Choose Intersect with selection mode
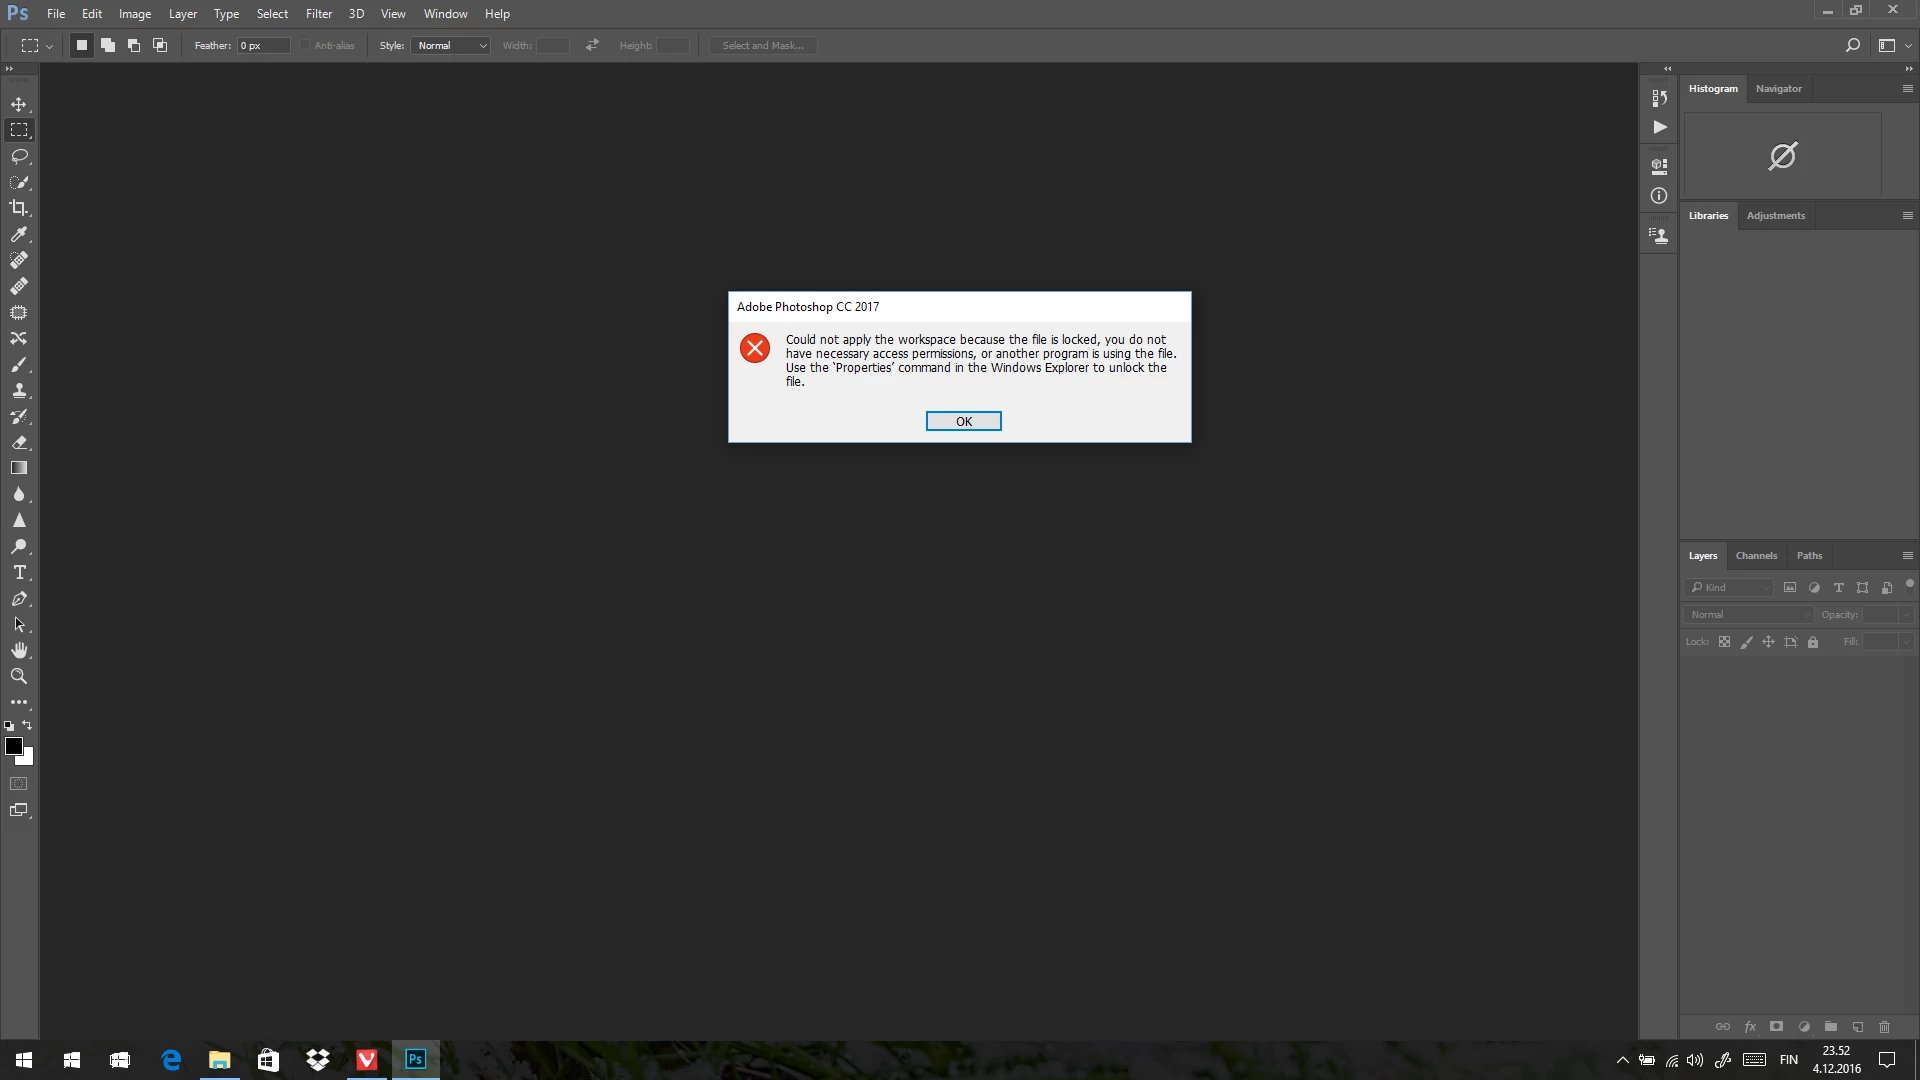The image size is (1920, 1080). 160,45
